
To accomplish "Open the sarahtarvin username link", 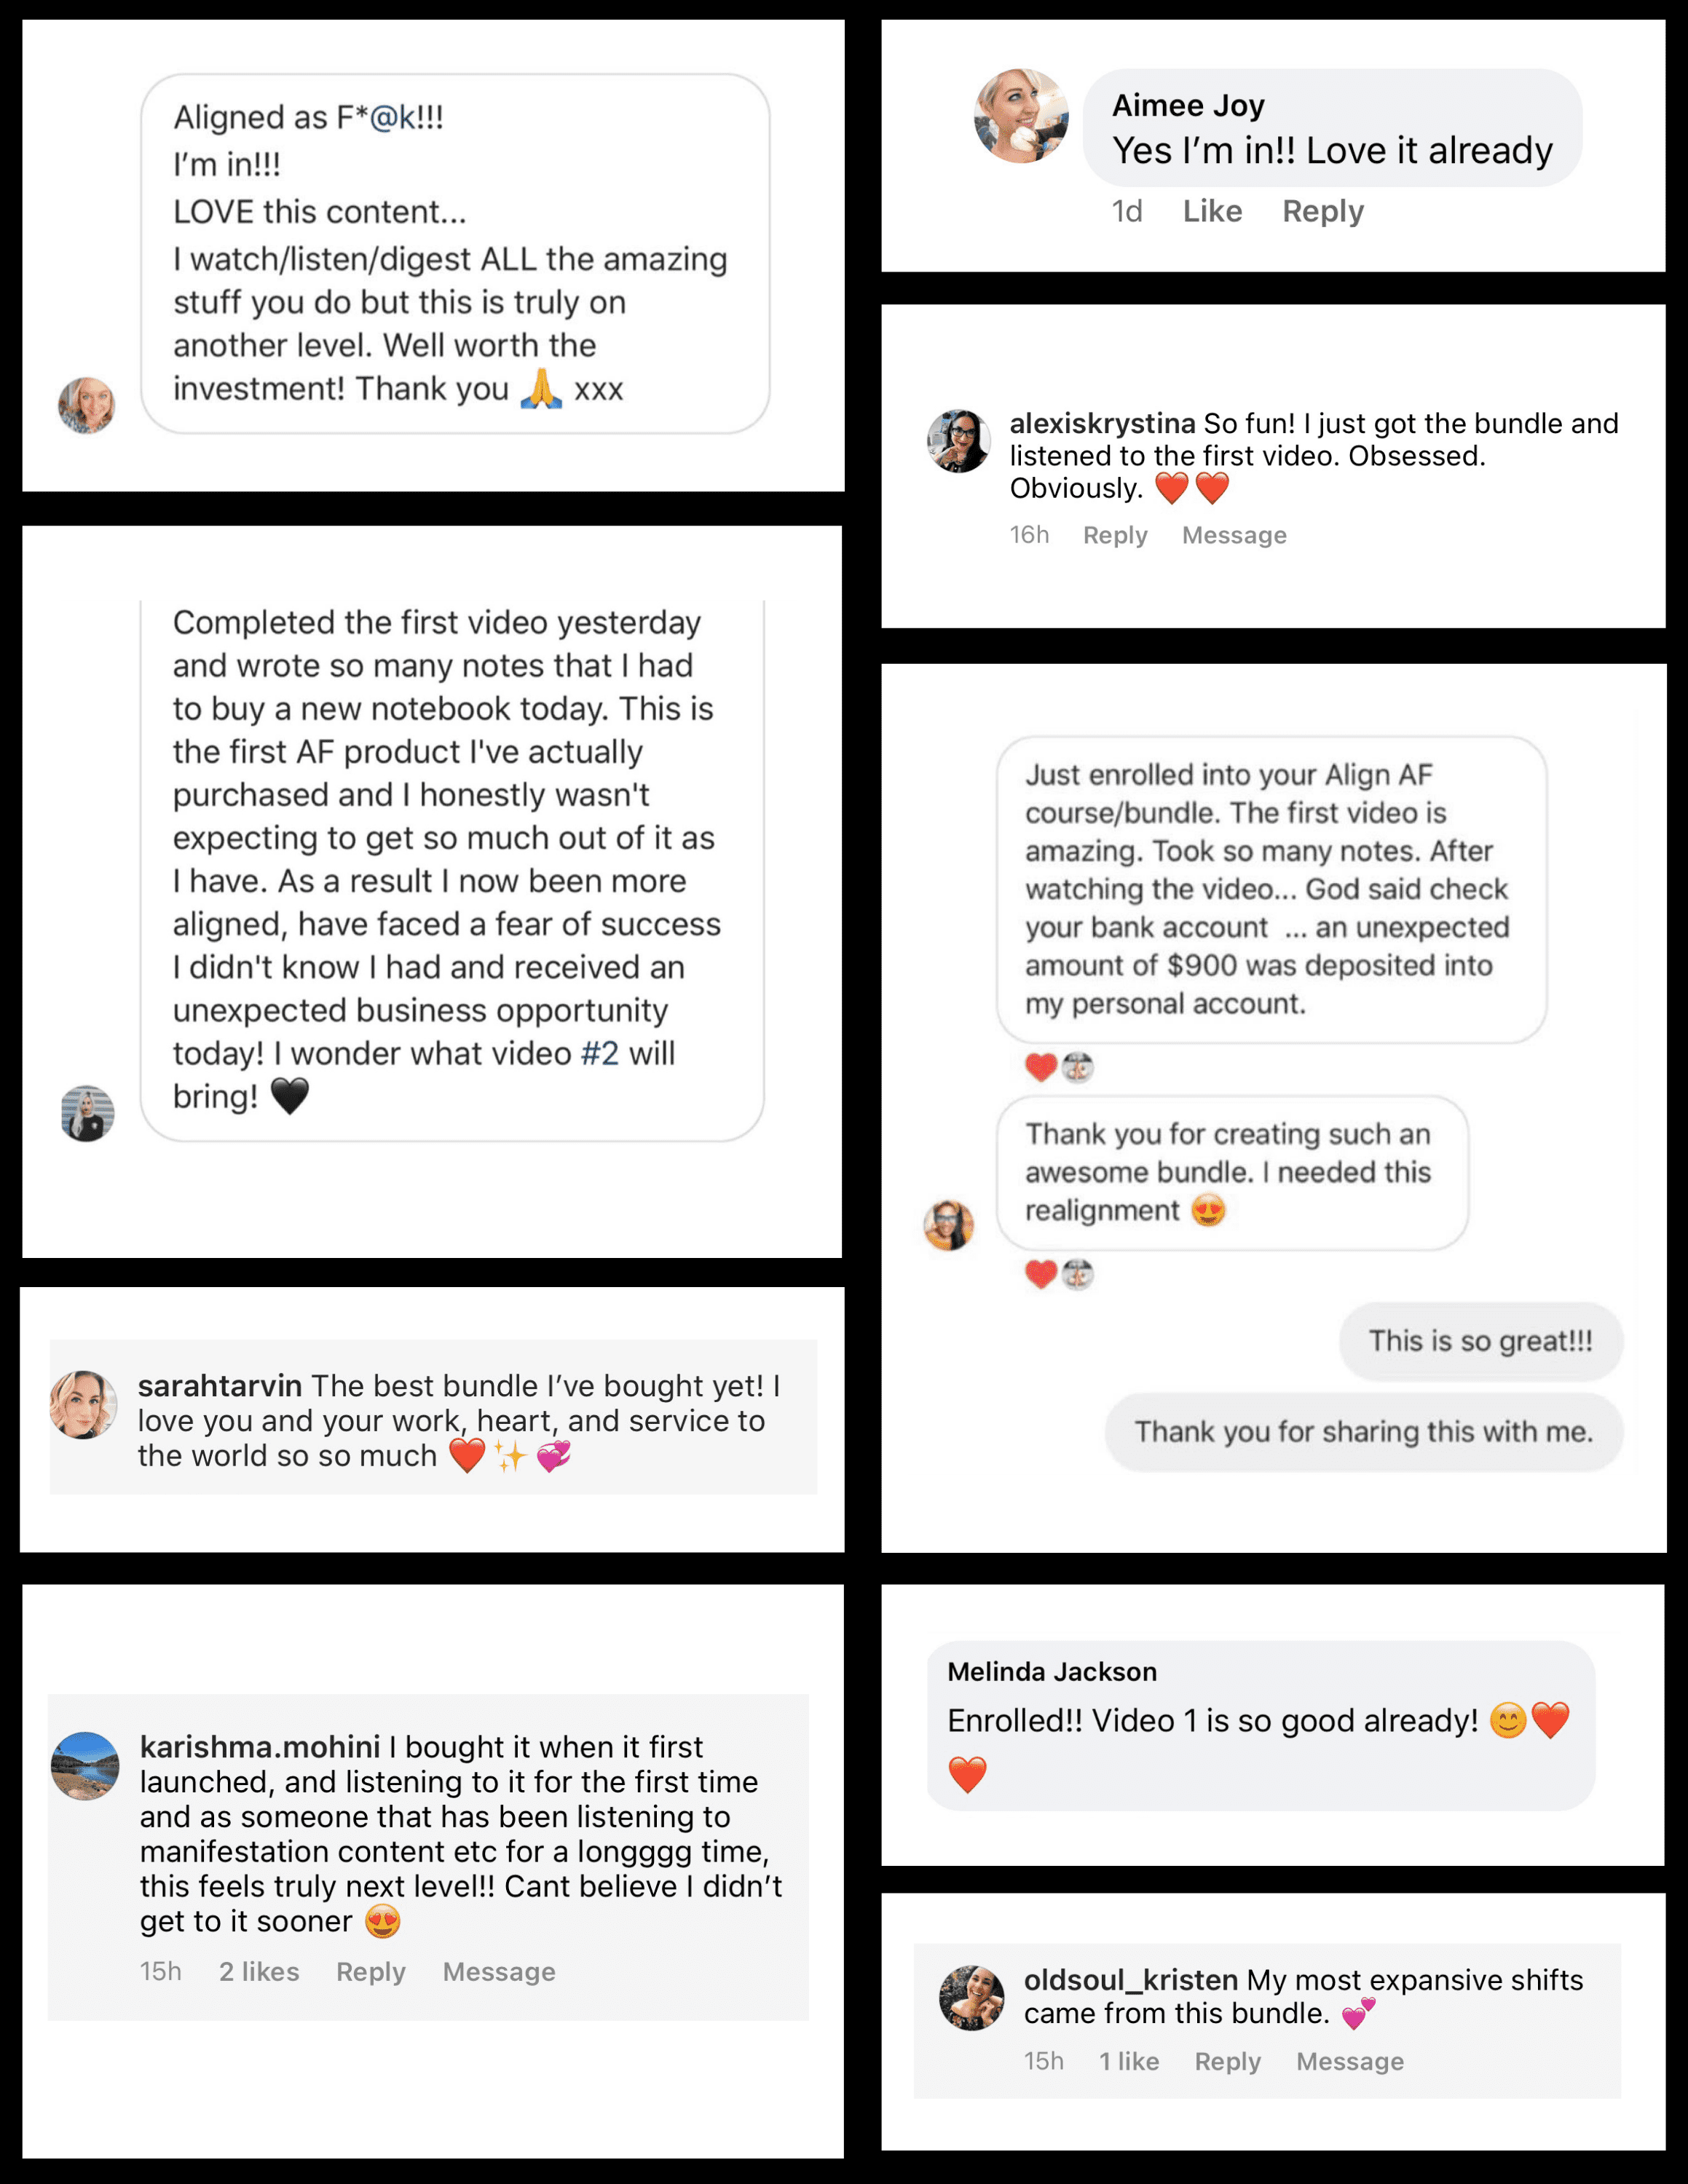I will tap(219, 1385).
